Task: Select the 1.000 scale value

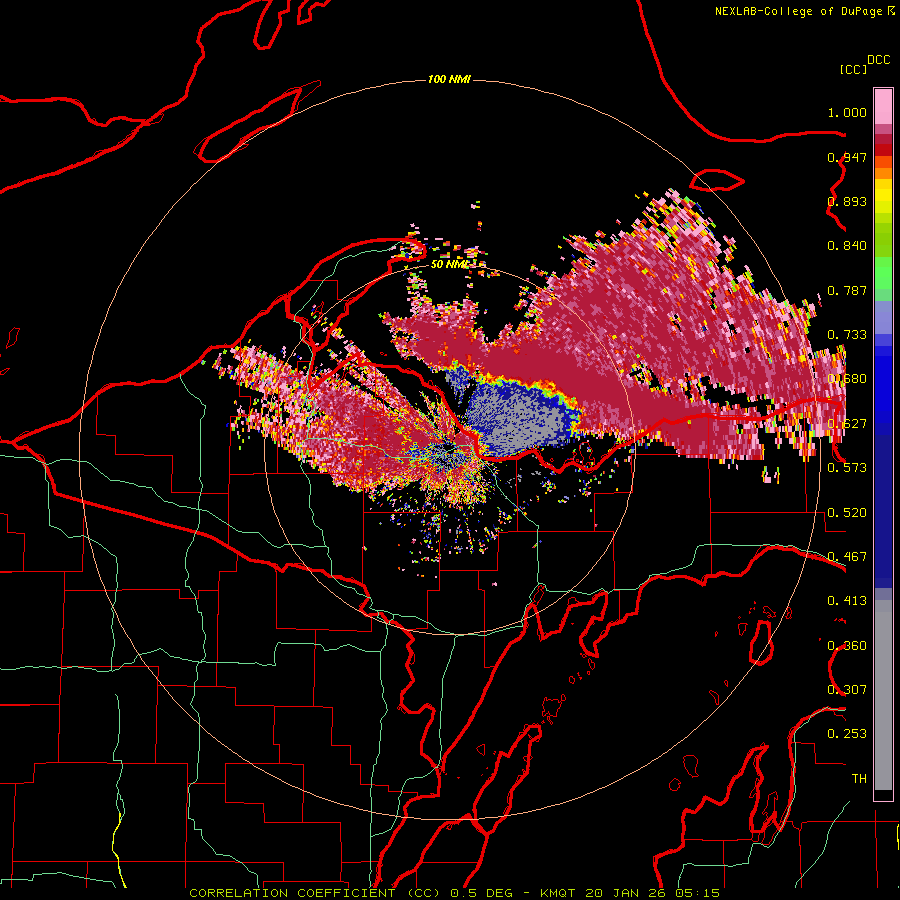Action: 847,112
